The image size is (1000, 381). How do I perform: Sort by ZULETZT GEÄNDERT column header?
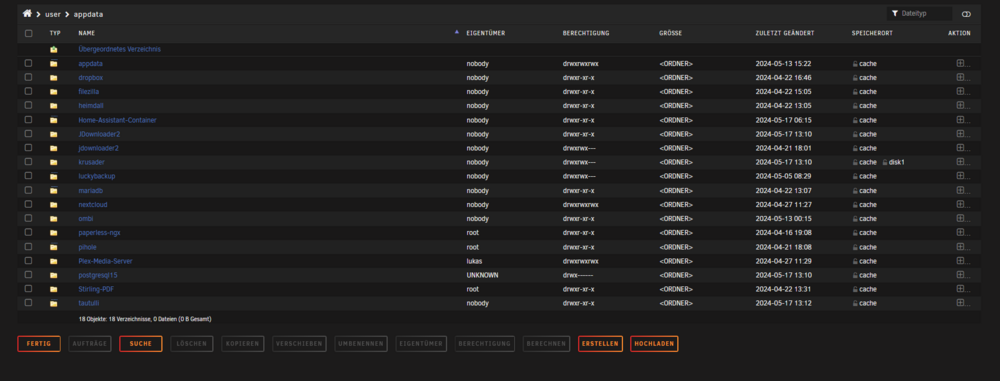784,33
